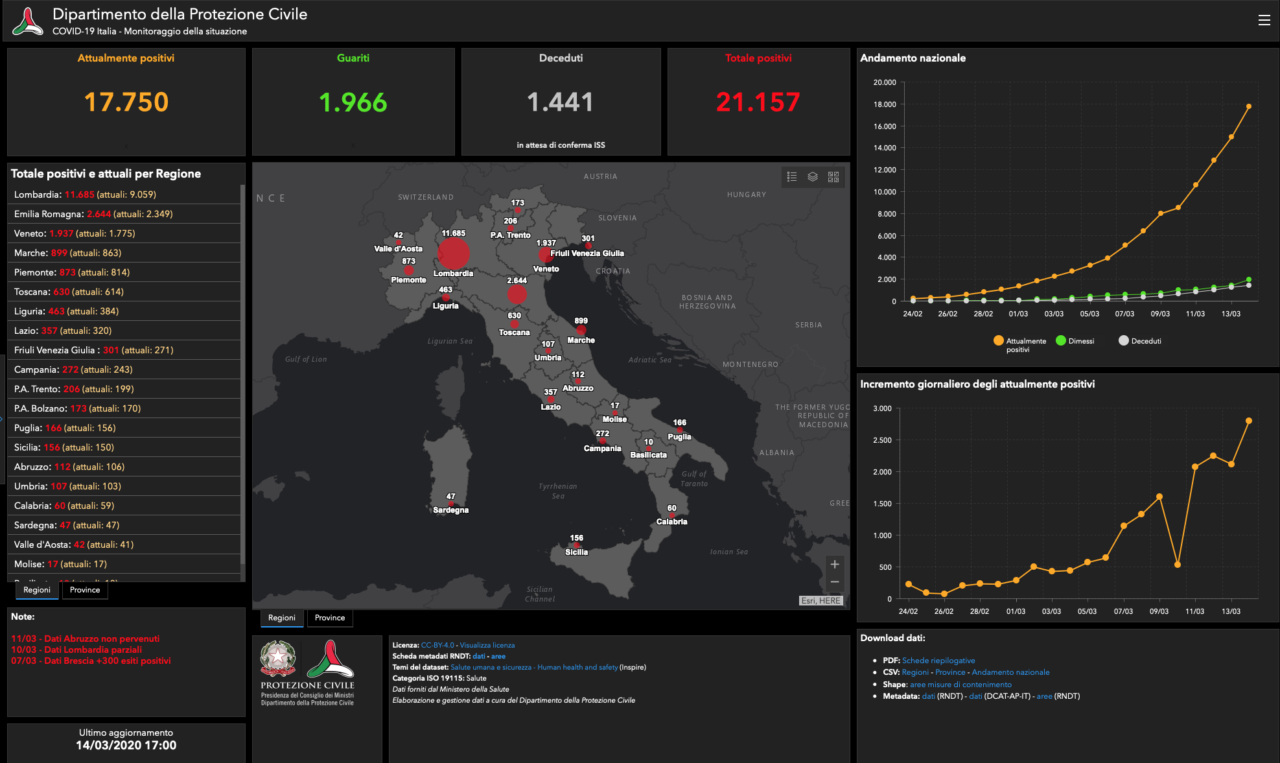Click the Visualizza licenza link
The image size is (1280, 763).
pos(490,645)
